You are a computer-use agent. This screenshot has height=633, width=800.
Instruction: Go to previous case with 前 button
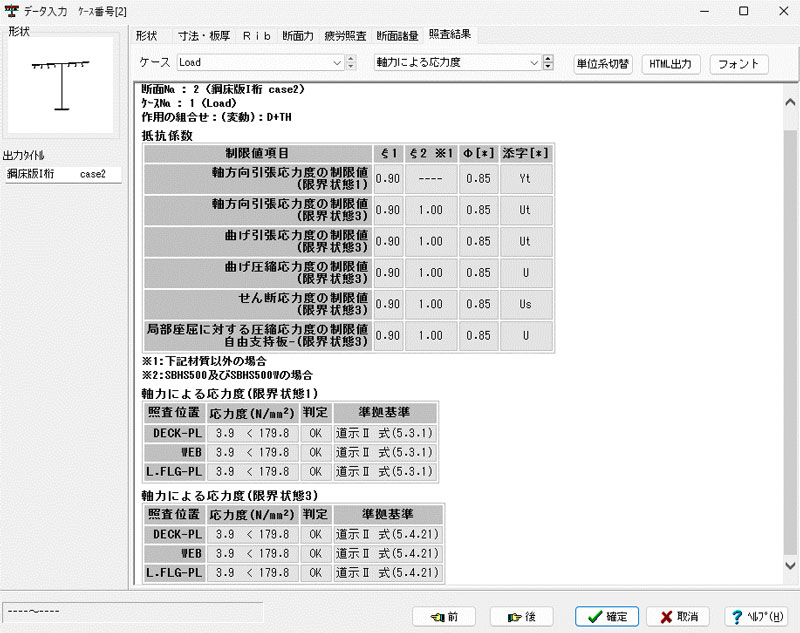pyautogui.click(x=444, y=617)
